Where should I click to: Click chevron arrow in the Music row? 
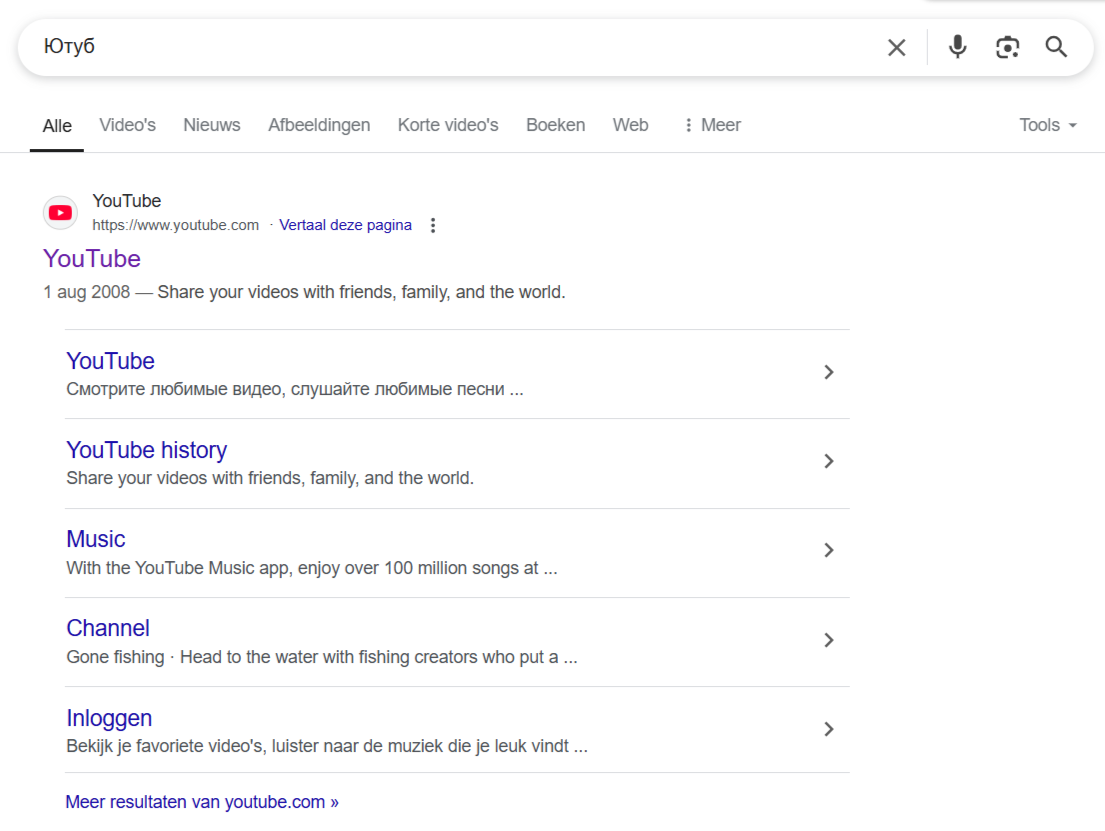pyautogui.click(x=829, y=550)
